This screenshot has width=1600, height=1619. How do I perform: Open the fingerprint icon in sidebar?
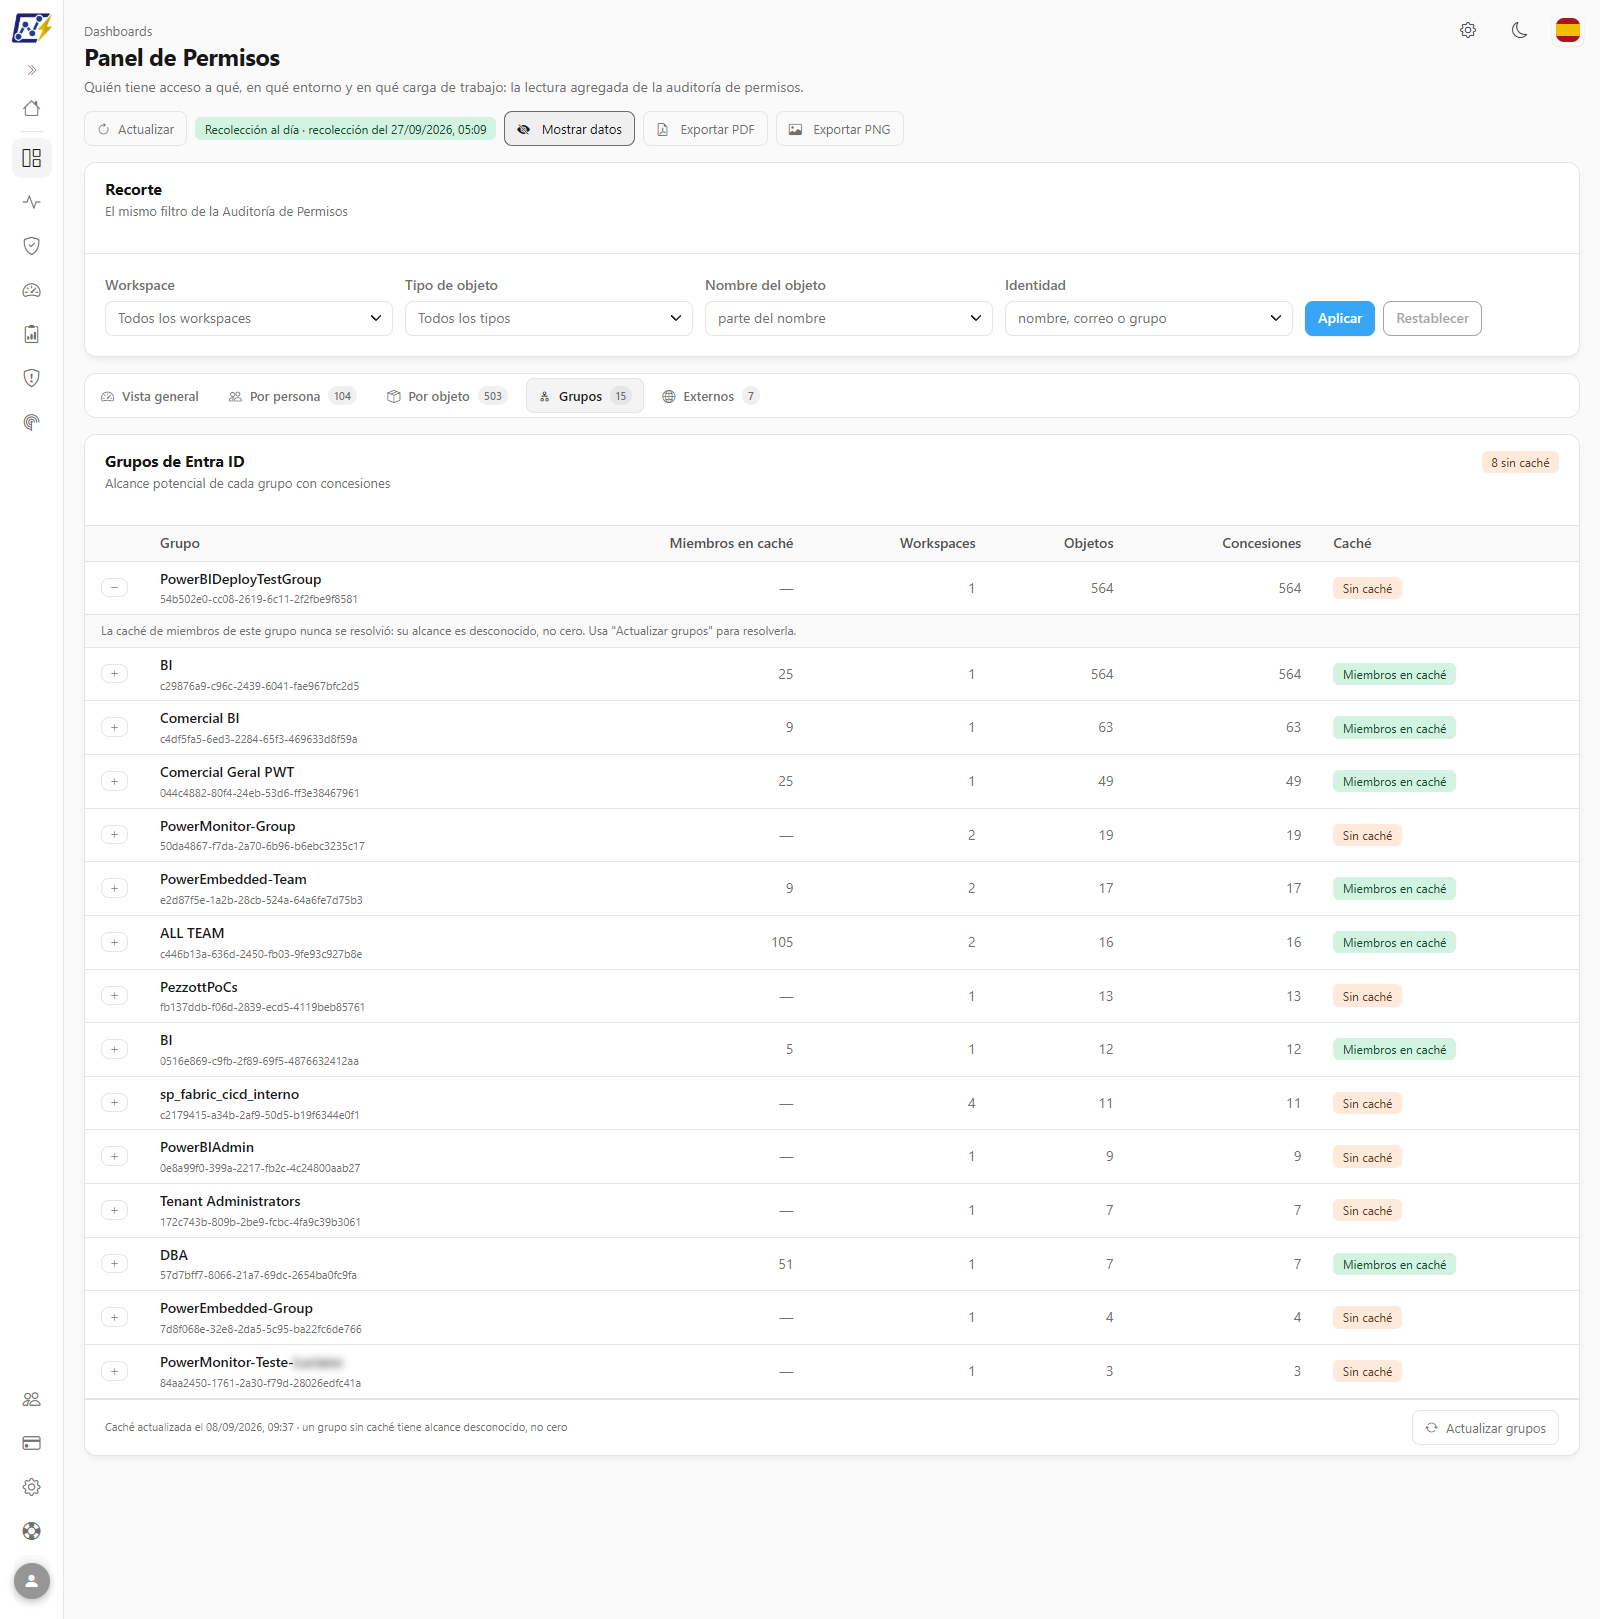32,422
